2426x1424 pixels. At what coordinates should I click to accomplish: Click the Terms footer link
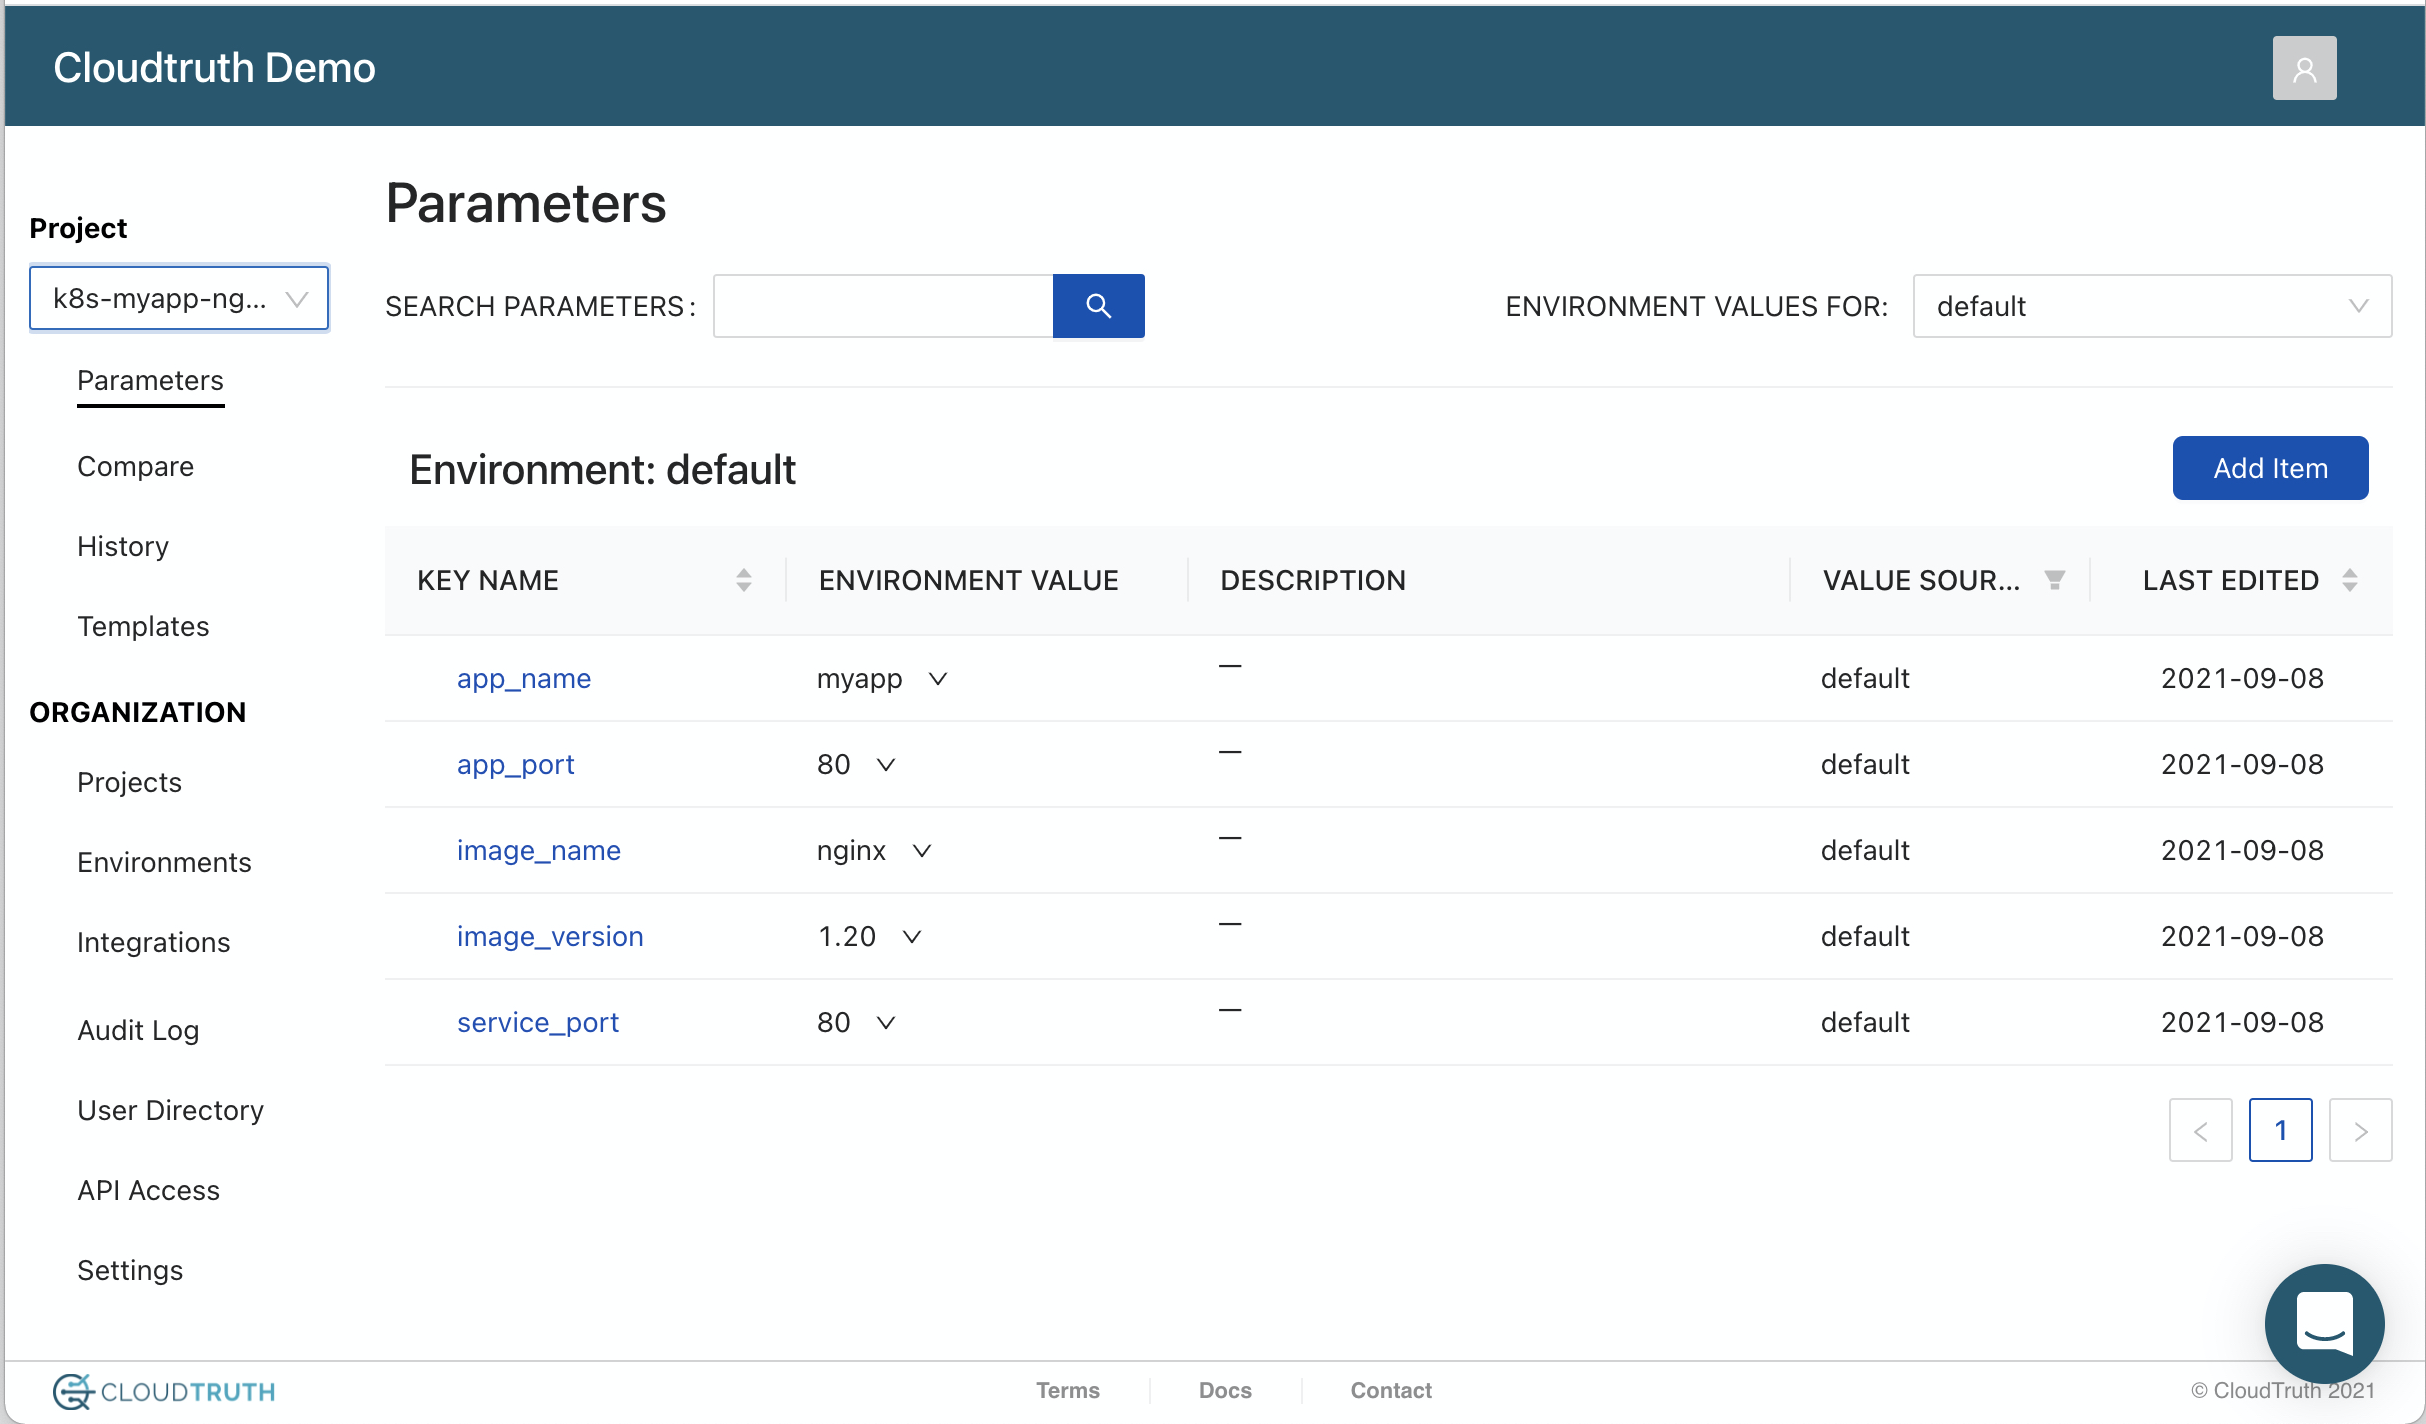pyautogui.click(x=1067, y=1390)
